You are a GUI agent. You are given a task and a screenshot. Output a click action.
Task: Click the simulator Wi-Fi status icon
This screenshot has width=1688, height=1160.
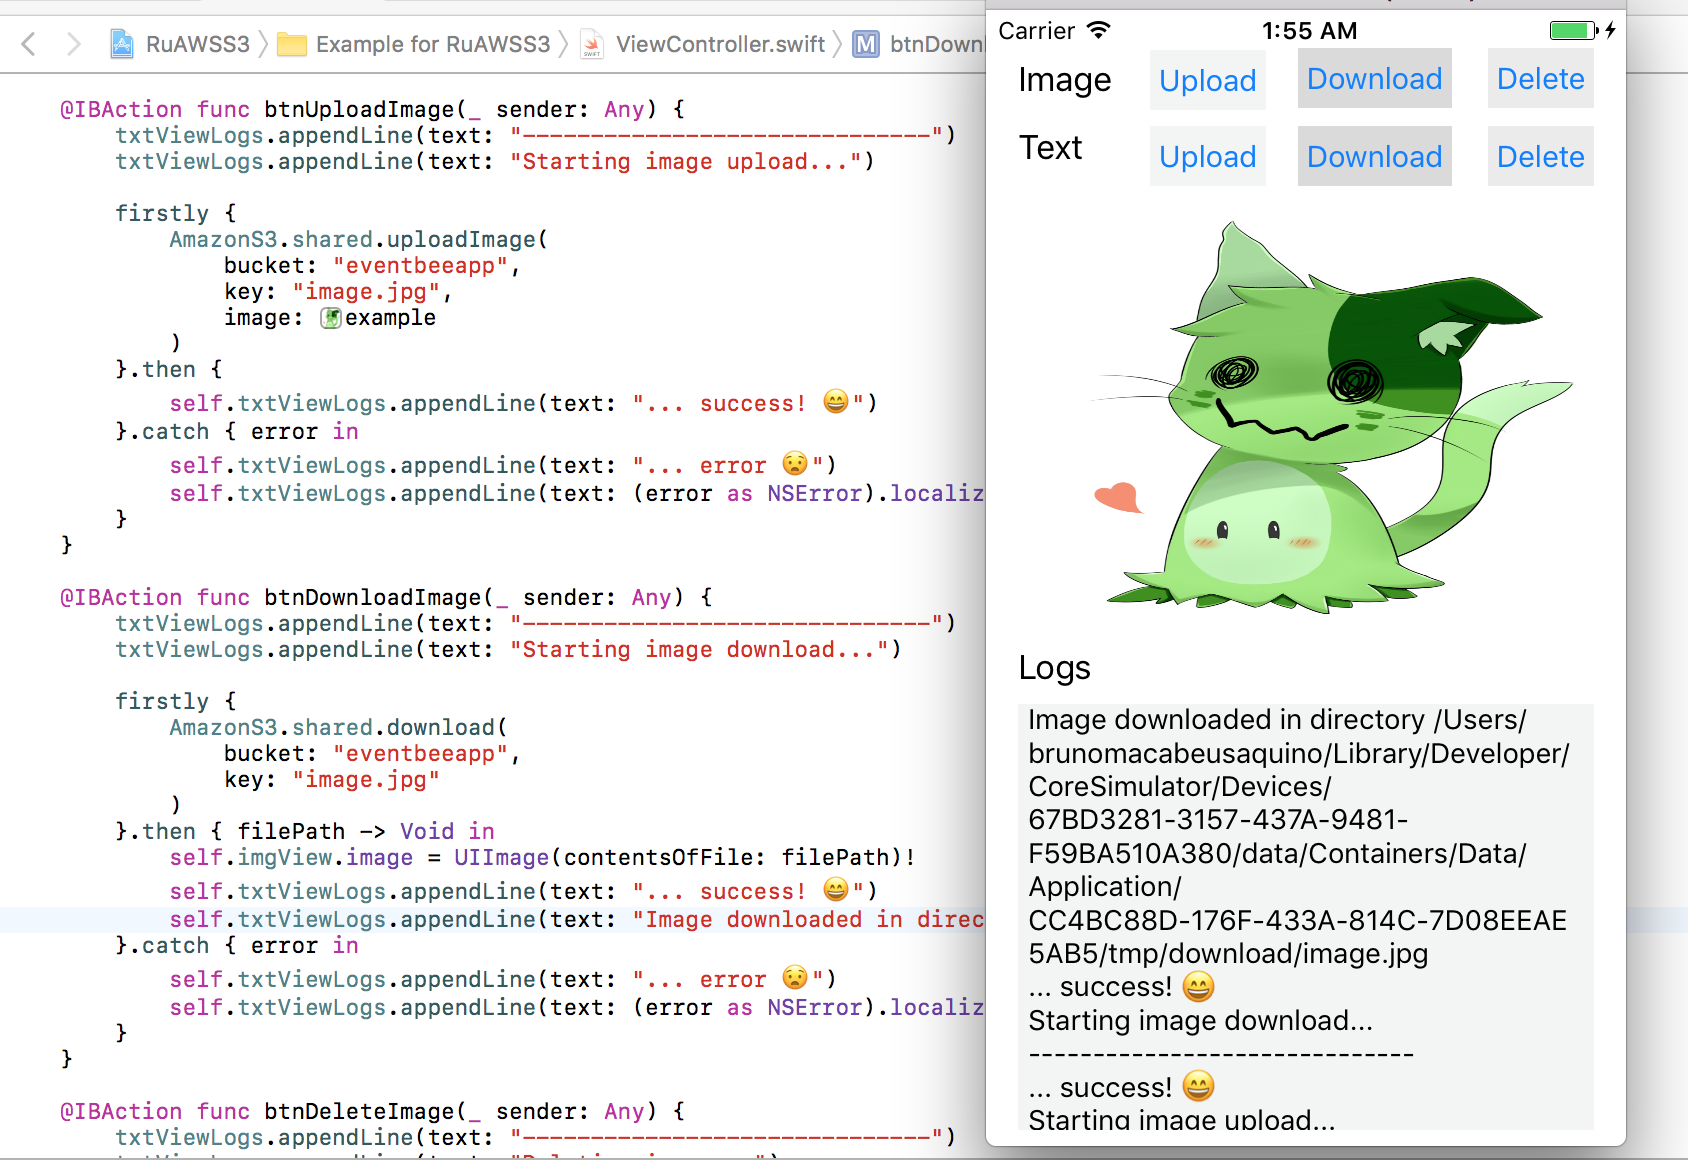(1099, 30)
